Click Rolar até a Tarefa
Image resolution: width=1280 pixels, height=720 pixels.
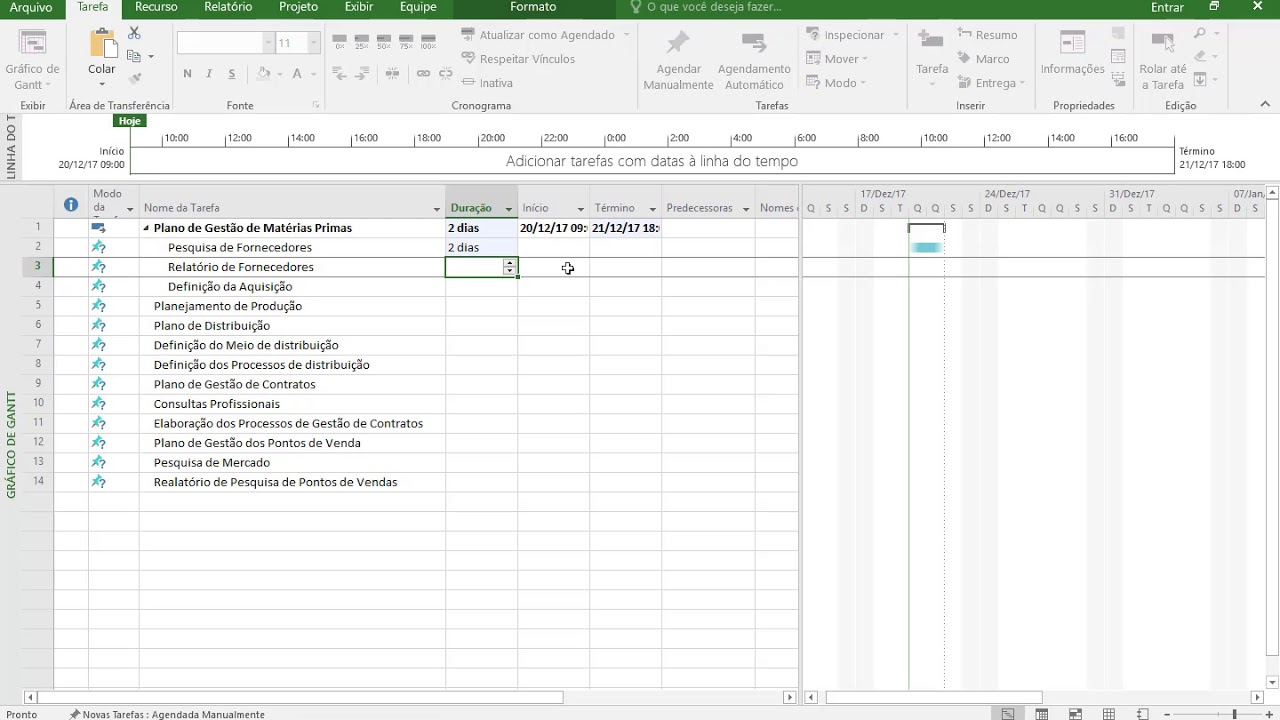(1163, 60)
